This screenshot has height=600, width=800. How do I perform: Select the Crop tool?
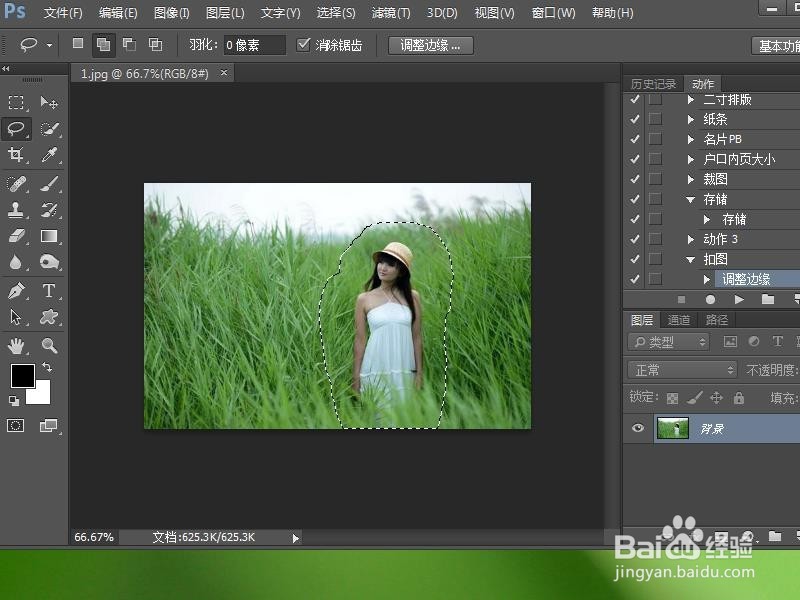pyautogui.click(x=16, y=154)
